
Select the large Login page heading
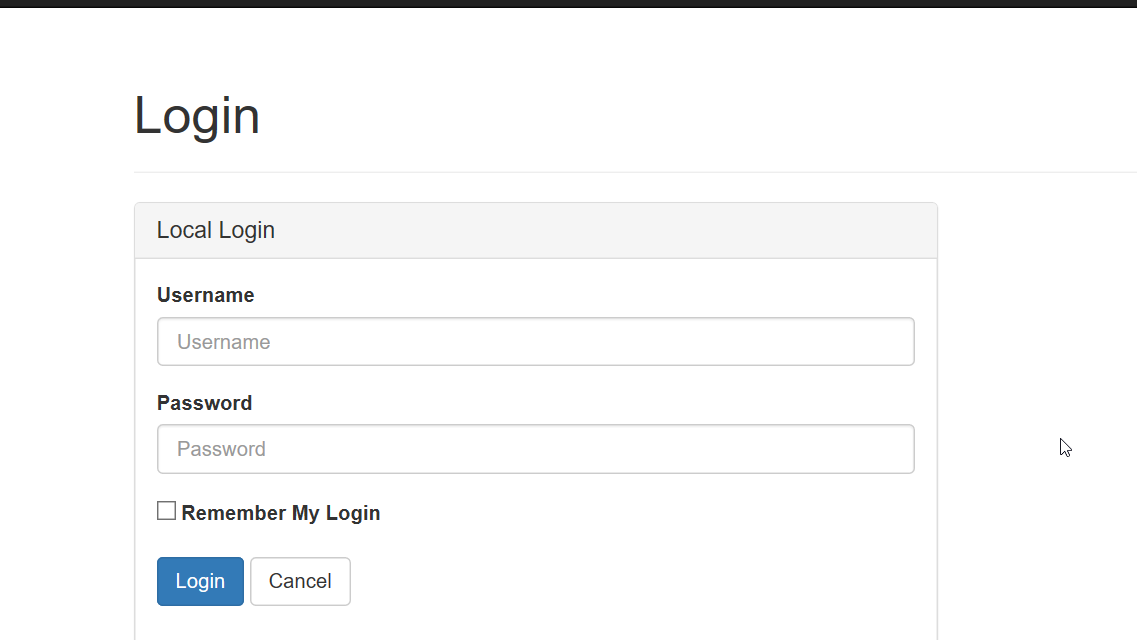point(197,115)
